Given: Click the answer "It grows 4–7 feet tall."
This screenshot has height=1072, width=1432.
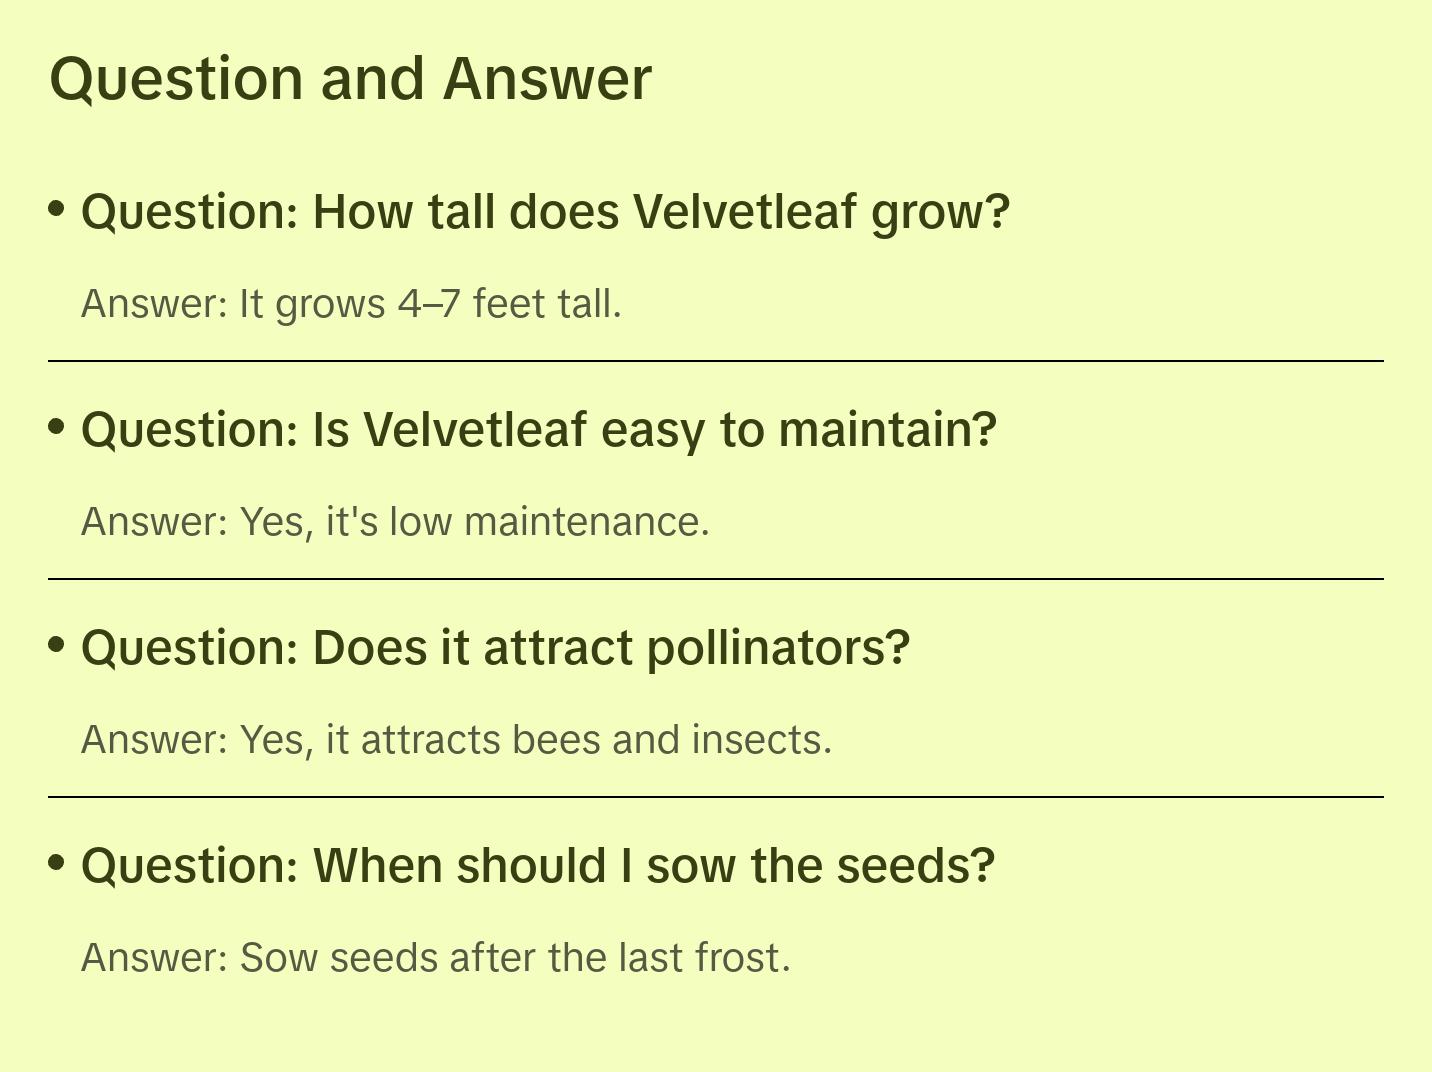Looking at the screenshot, I should [351, 304].
